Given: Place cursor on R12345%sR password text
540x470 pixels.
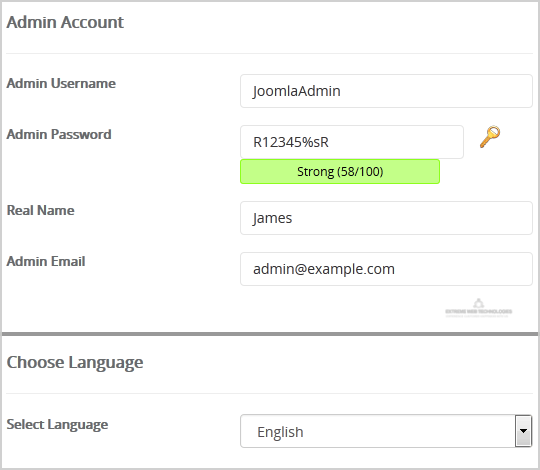Looking at the screenshot, I should pos(291,142).
